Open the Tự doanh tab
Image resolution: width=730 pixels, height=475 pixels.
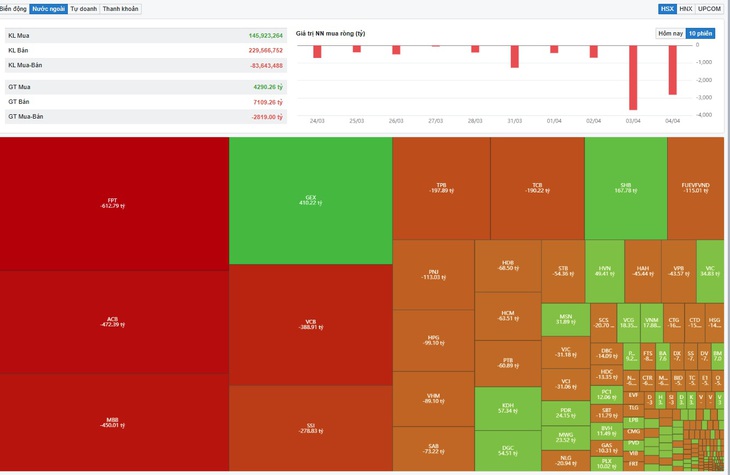[x=84, y=9]
